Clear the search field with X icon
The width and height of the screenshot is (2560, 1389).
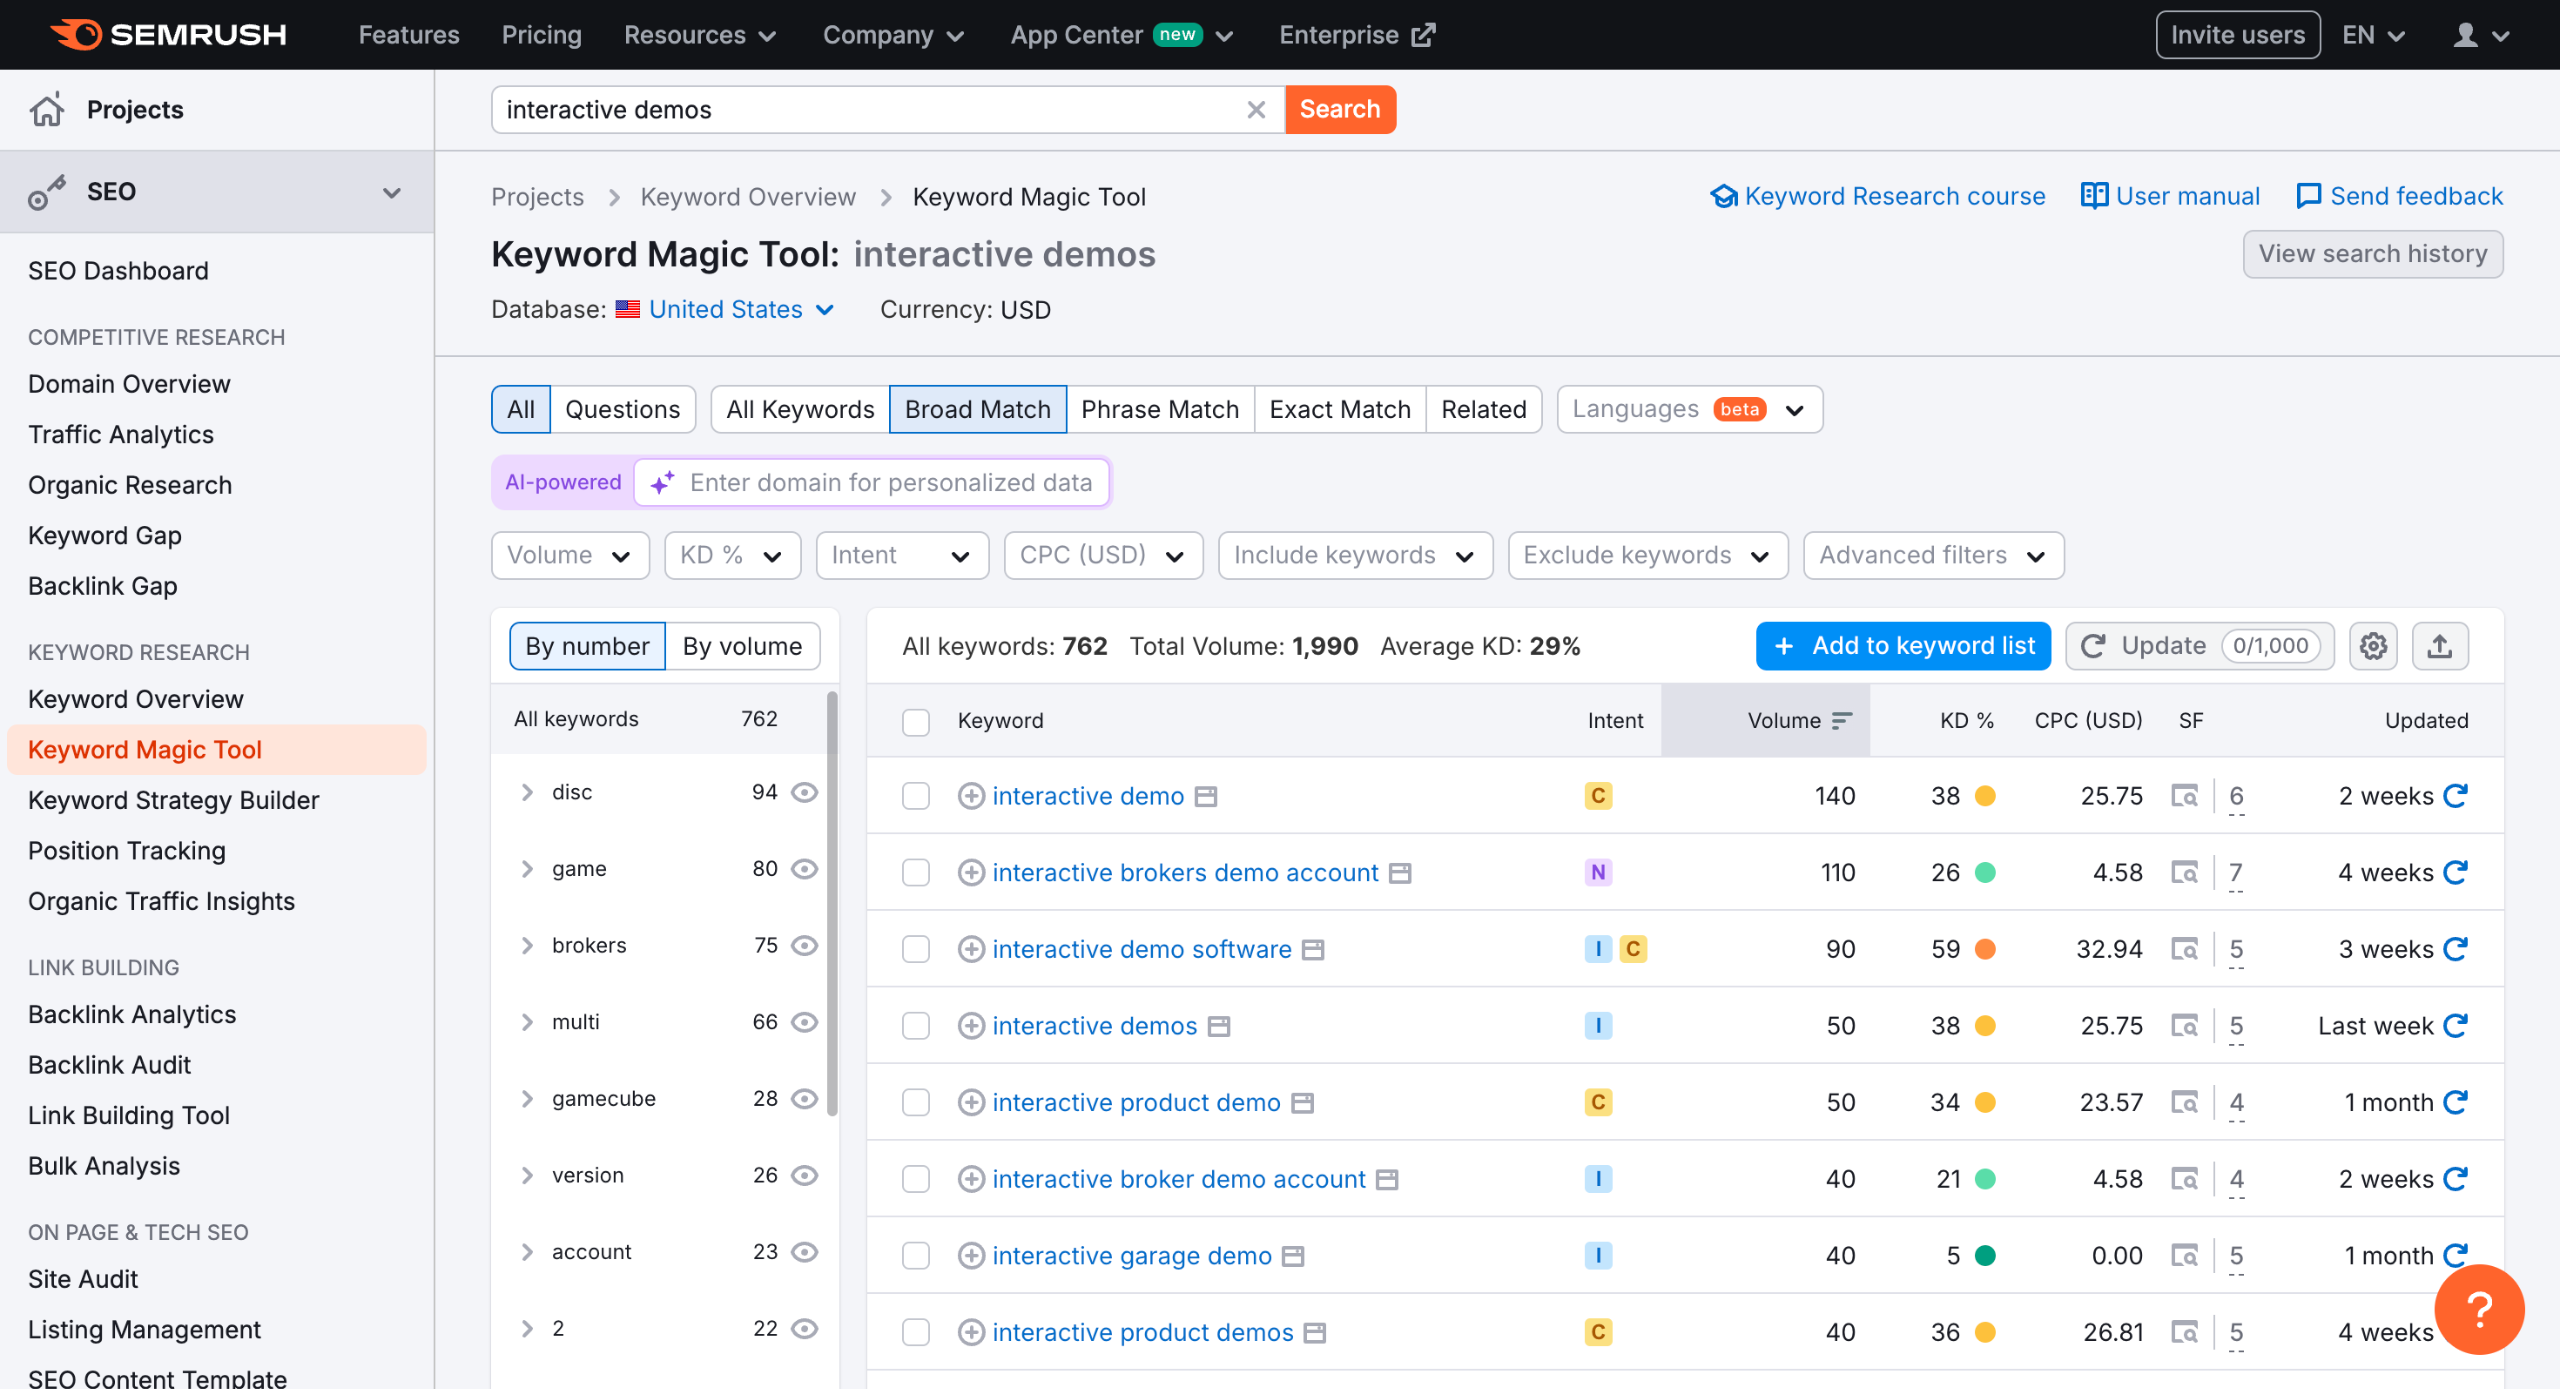(1256, 110)
